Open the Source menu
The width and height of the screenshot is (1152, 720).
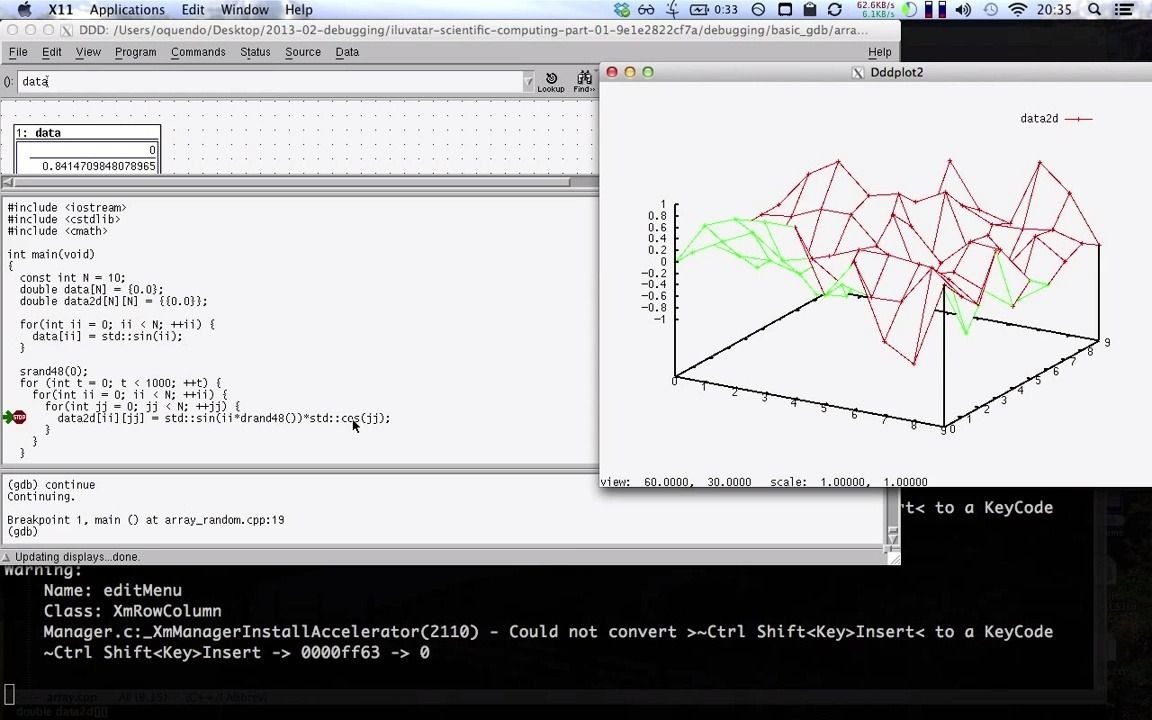[302, 52]
